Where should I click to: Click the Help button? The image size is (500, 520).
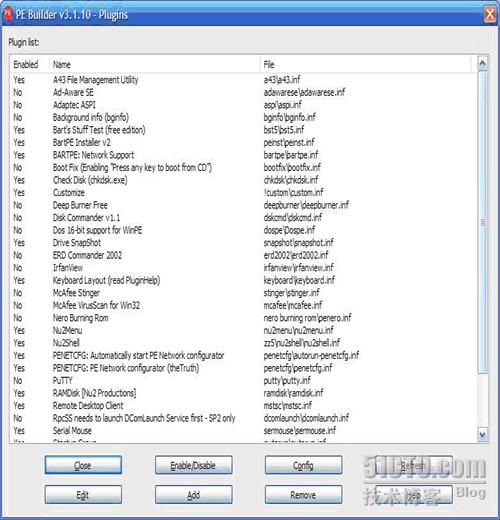click(x=414, y=495)
